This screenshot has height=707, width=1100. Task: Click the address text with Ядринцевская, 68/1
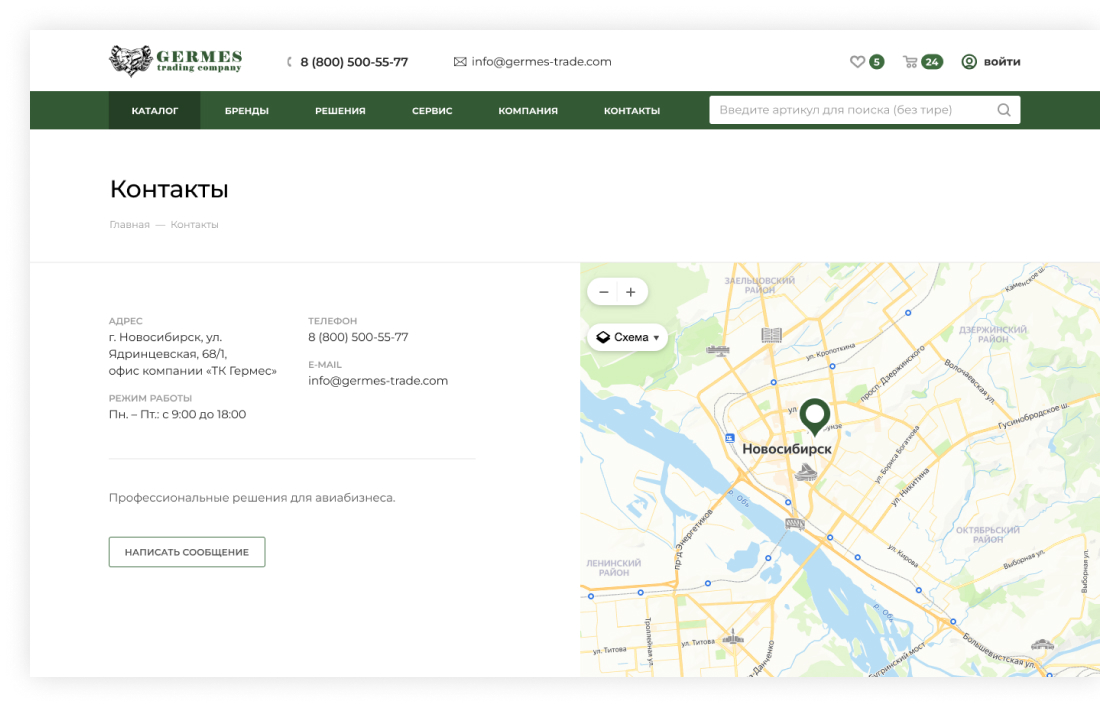192,354
